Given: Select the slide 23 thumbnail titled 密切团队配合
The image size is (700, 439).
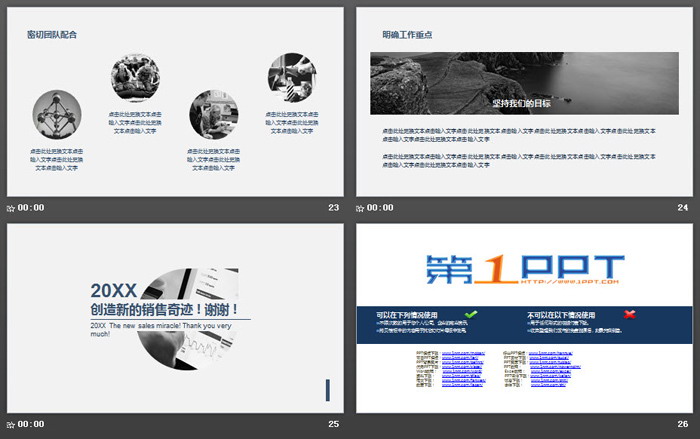Looking at the screenshot, I should (x=175, y=101).
